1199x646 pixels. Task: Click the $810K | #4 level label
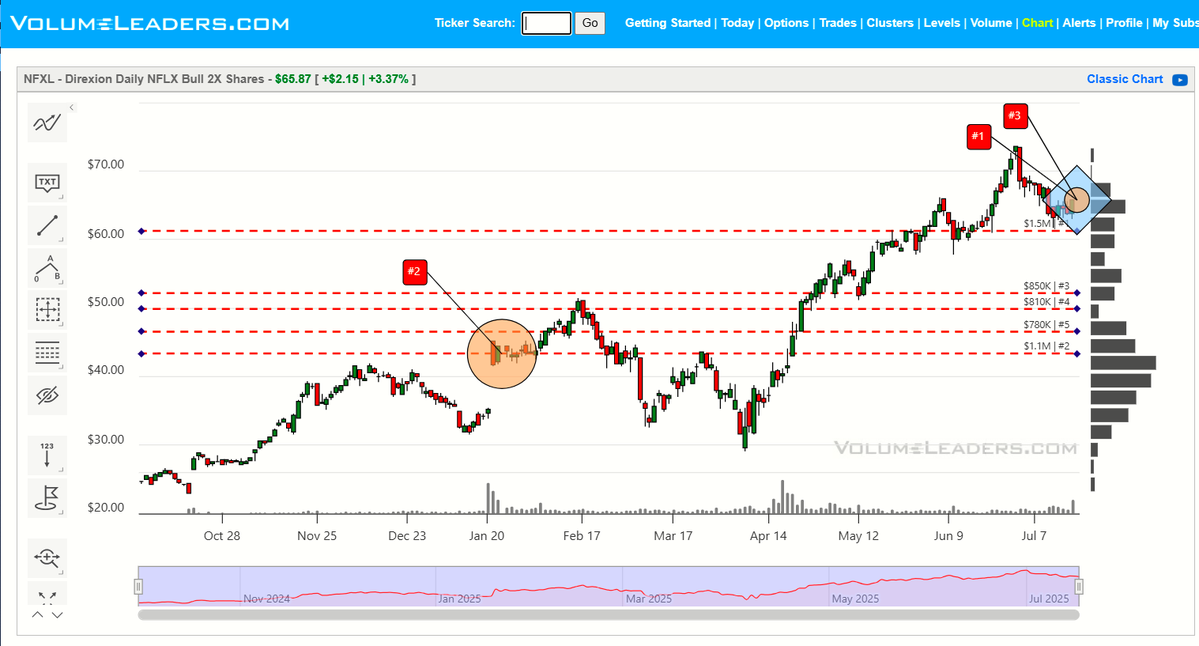coord(1046,302)
